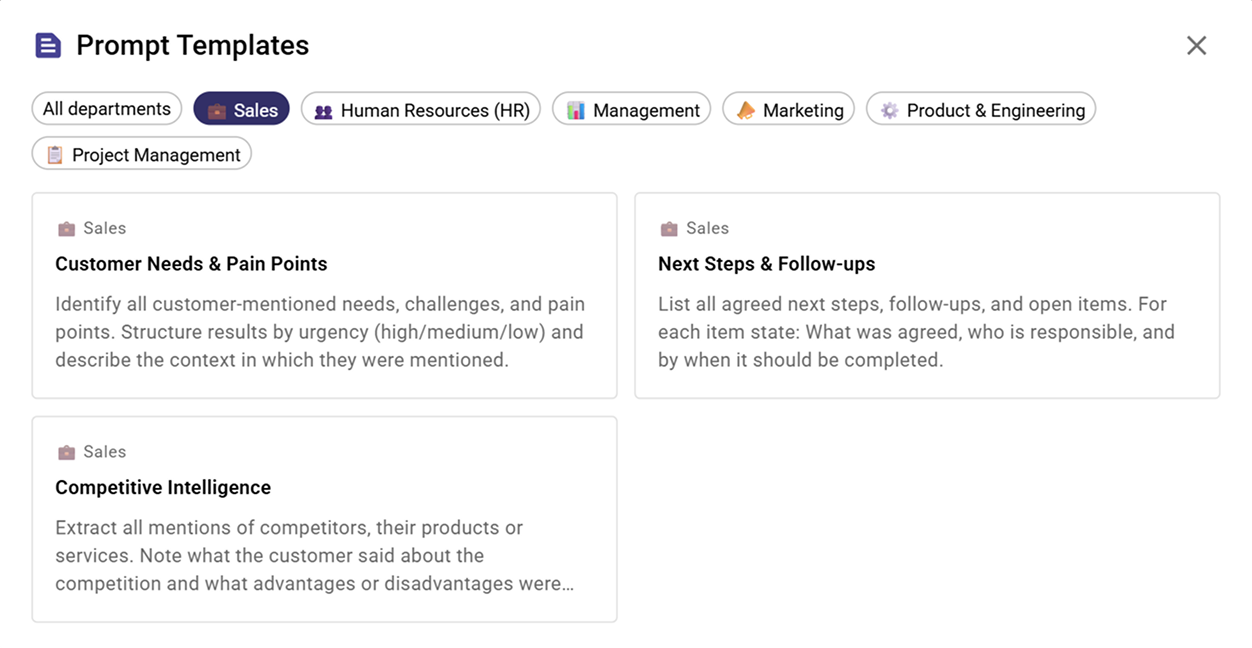Select All departments
This screenshot has width=1252, height=648.
(x=106, y=108)
